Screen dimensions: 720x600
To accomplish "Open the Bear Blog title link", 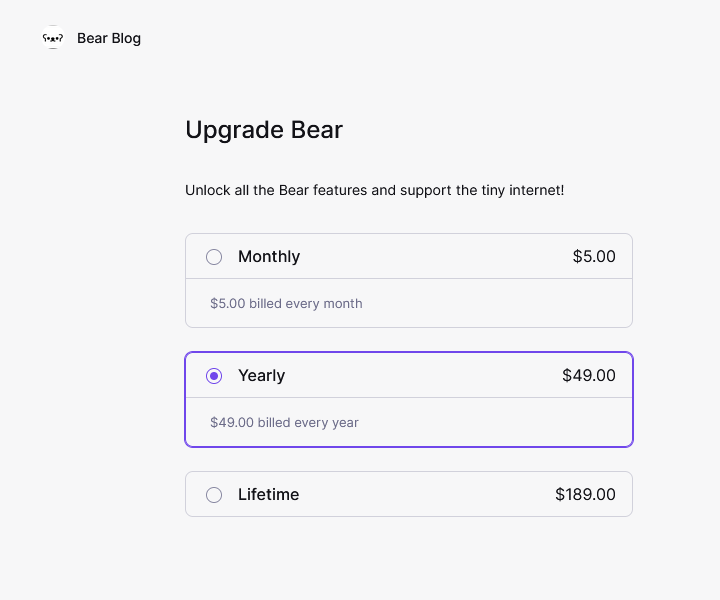I will pyautogui.click(x=109, y=38).
